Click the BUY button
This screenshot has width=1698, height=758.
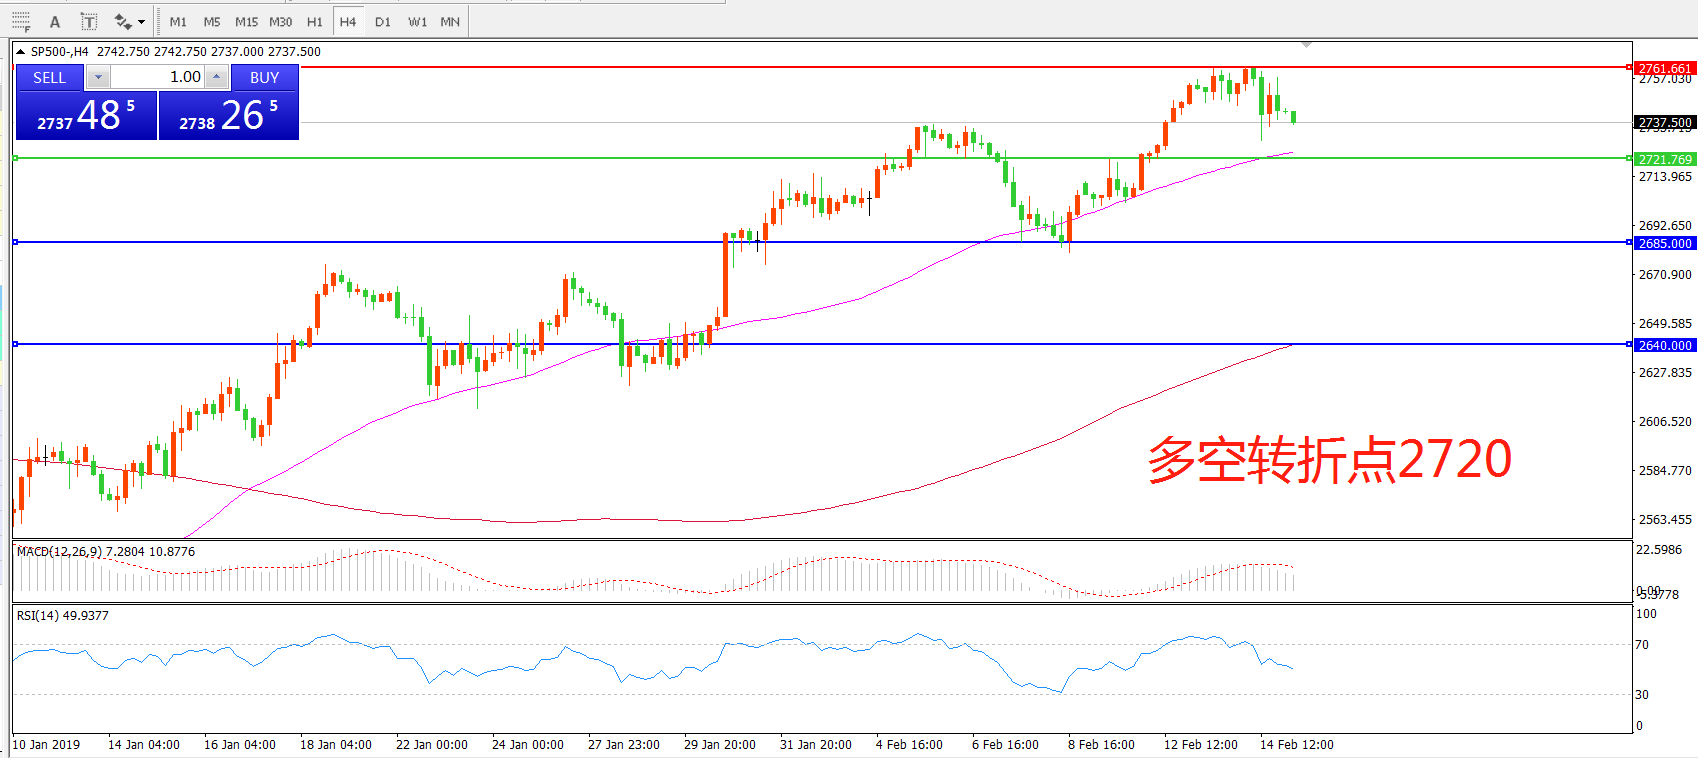point(264,77)
